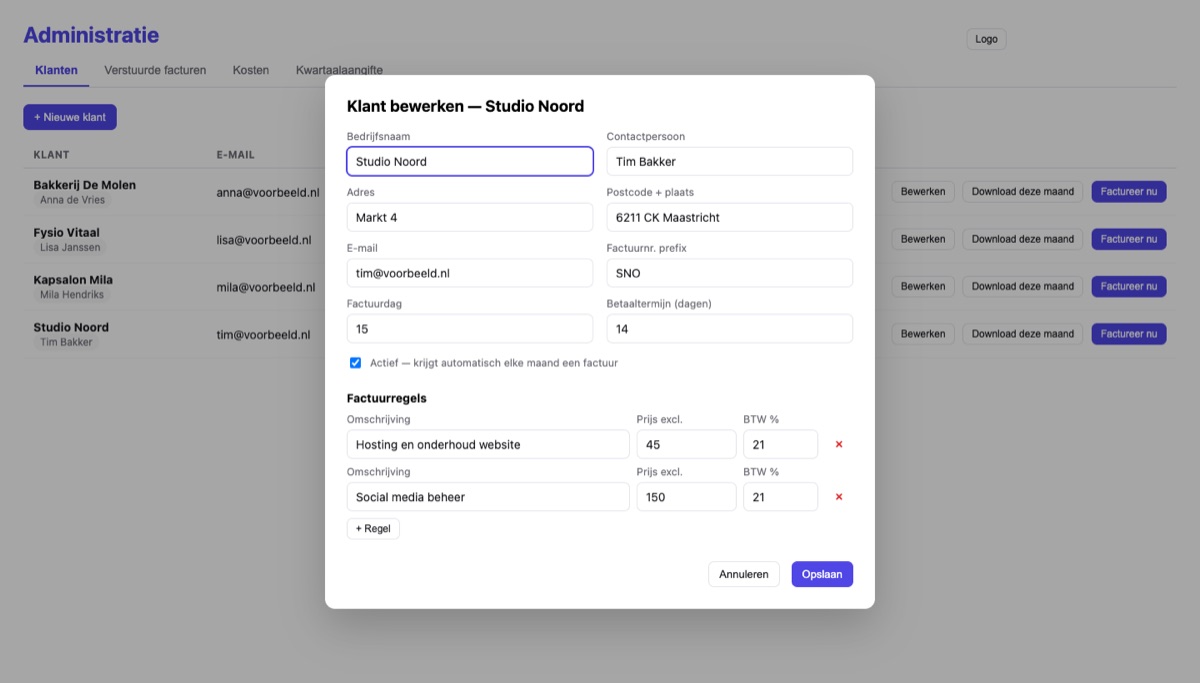Screen dimensions: 1200x683
Task: Open the Kosten tab
Action: [x=251, y=70]
